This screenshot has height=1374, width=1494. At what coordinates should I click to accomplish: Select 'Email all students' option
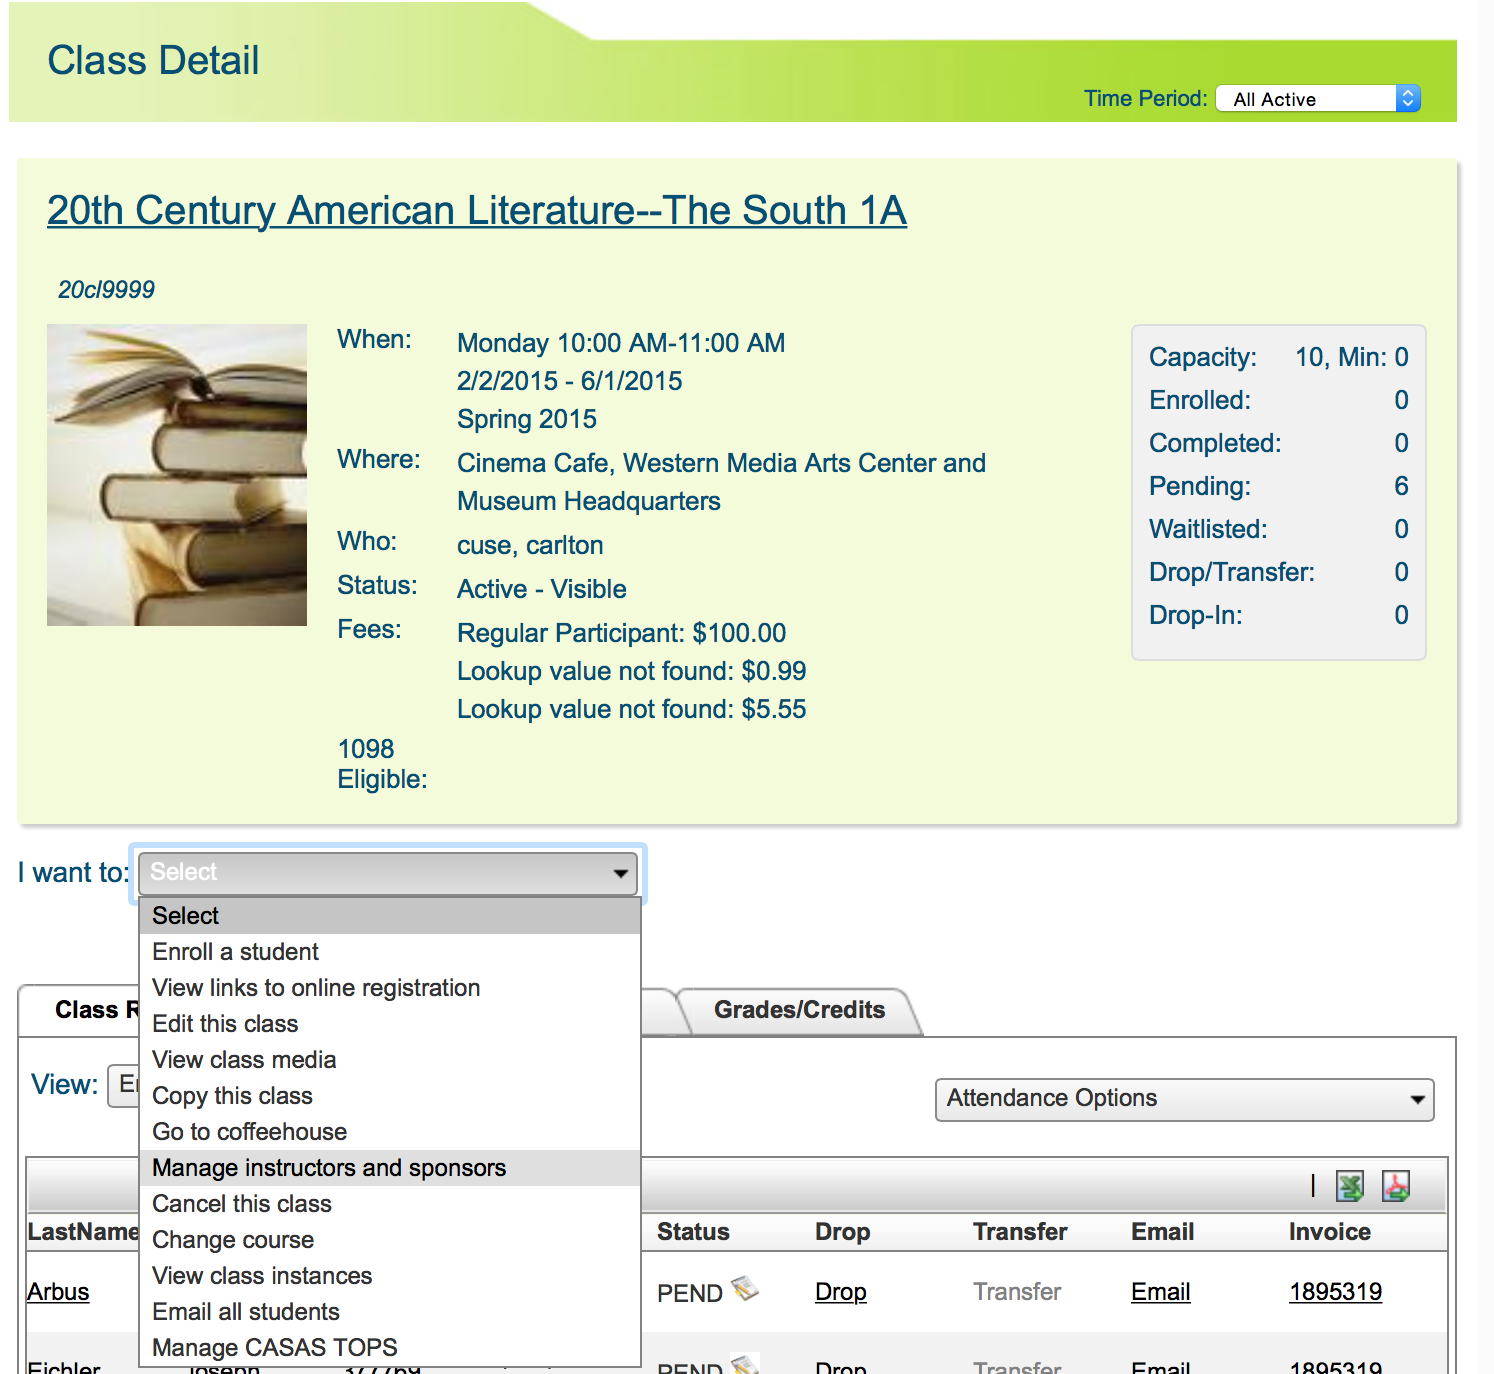click(x=246, y=1312)
